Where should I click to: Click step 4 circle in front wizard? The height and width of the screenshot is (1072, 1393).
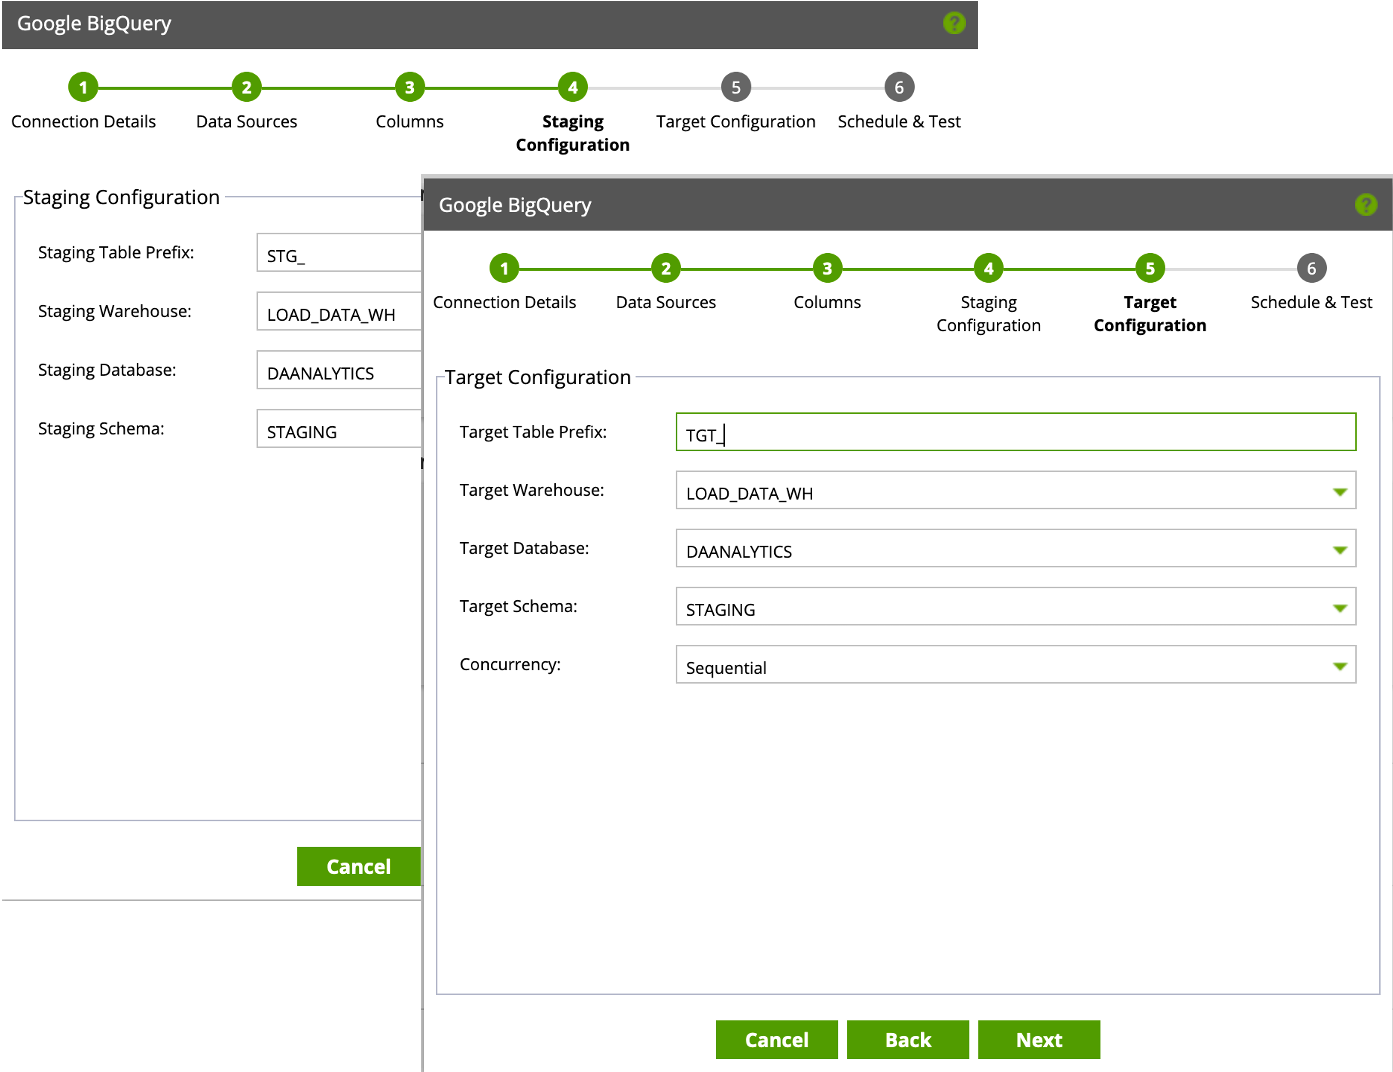coord(989,268)
